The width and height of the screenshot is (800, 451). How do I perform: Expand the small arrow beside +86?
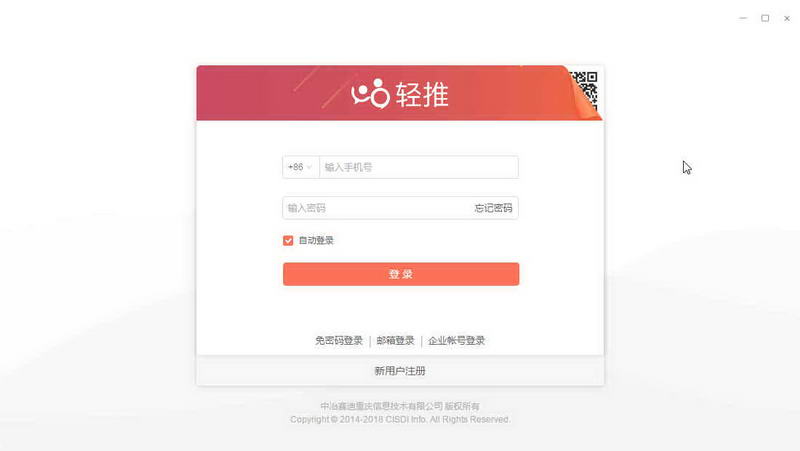[309, 167]
